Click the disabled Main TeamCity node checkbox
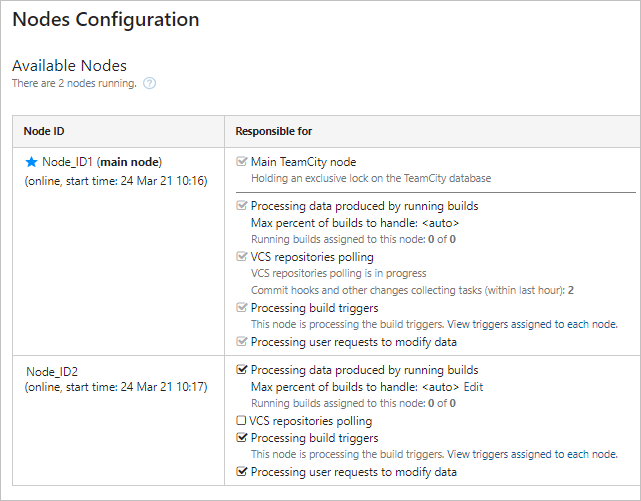This screenshot has width=641, height=501. click(242, 161)
